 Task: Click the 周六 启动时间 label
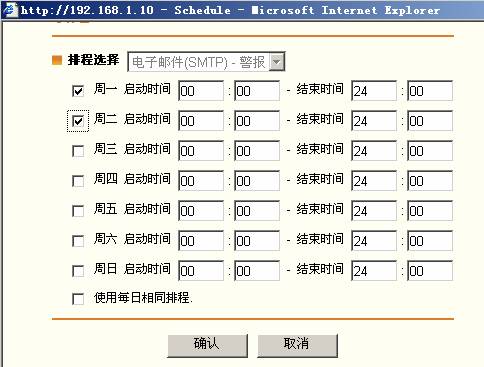click(132, 239)
